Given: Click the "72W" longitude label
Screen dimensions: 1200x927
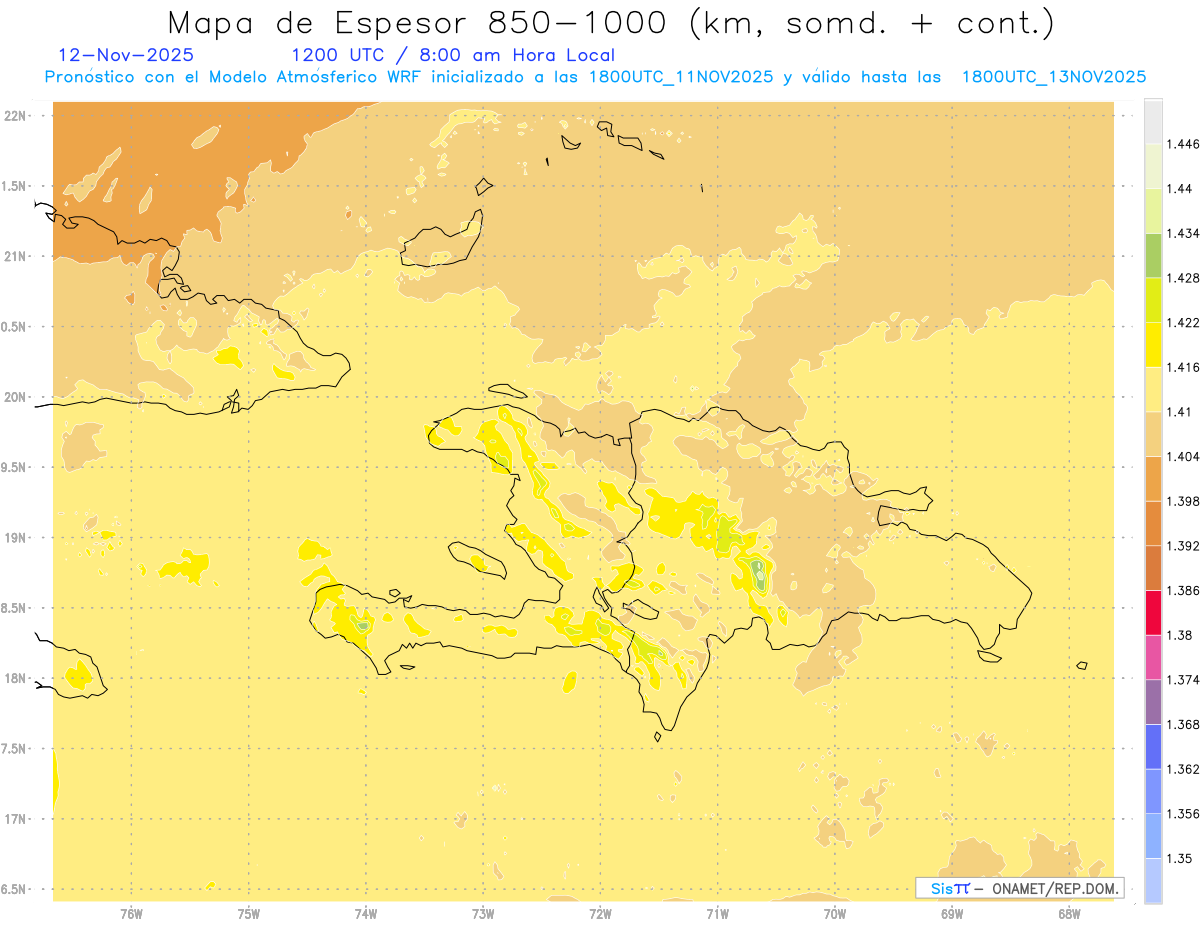Looking at the screenshot, I should [600, 913].
